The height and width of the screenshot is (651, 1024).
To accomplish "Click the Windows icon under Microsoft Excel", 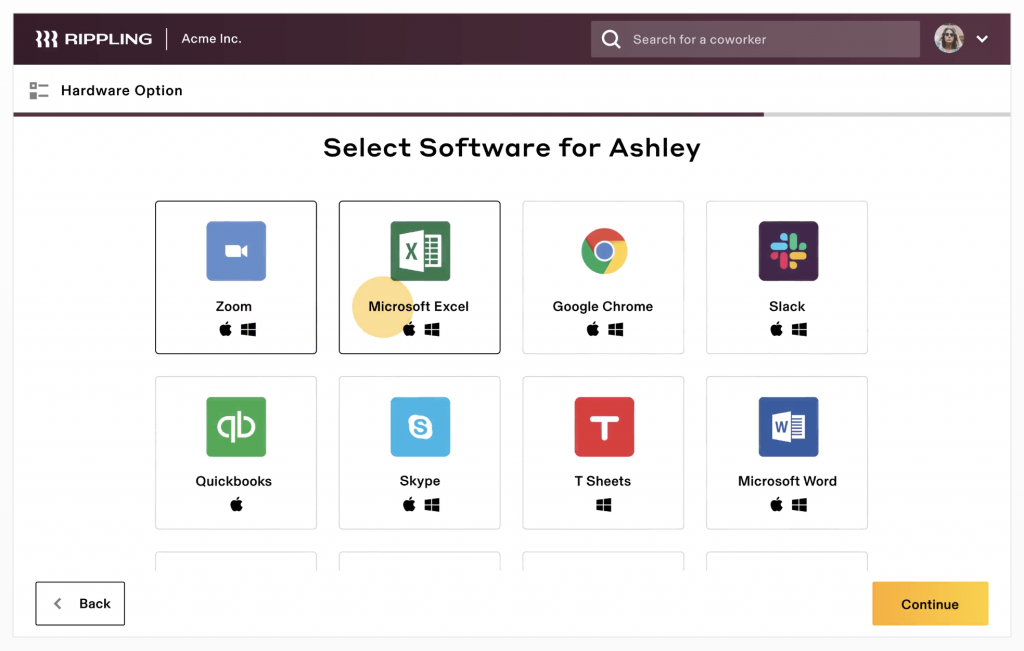I will click(432, 330).
